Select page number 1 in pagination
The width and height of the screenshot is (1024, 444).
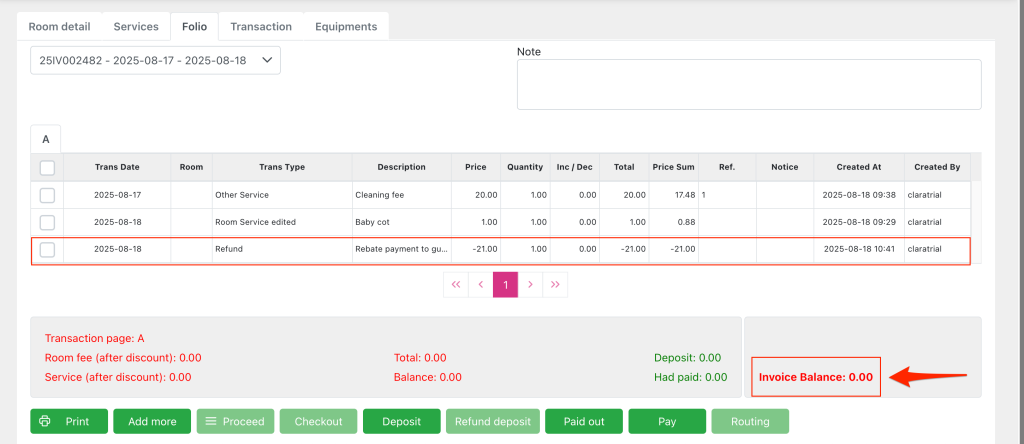pyautogui.click(x=505, y=284)
